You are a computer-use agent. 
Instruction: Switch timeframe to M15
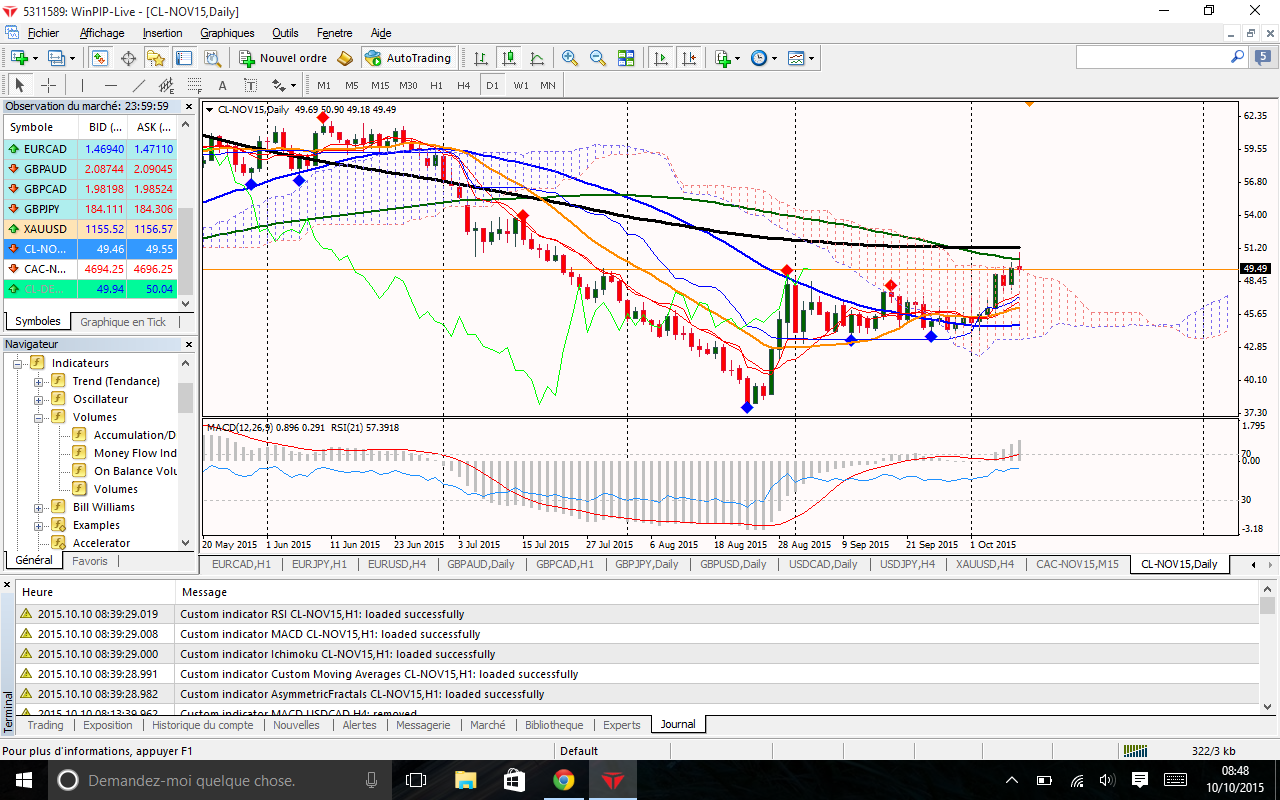click(x=380, y=85)
